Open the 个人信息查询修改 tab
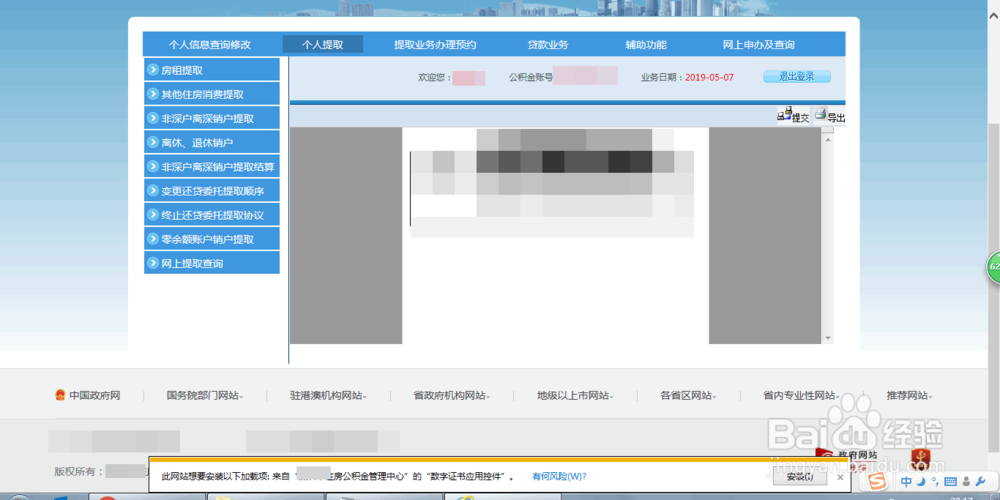 tap(210, 45)
